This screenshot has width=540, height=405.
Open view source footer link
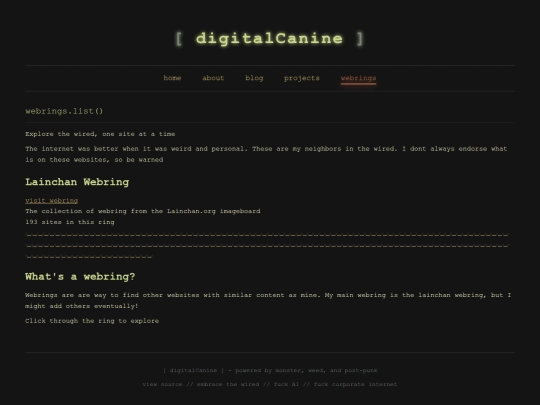(162, 384)
